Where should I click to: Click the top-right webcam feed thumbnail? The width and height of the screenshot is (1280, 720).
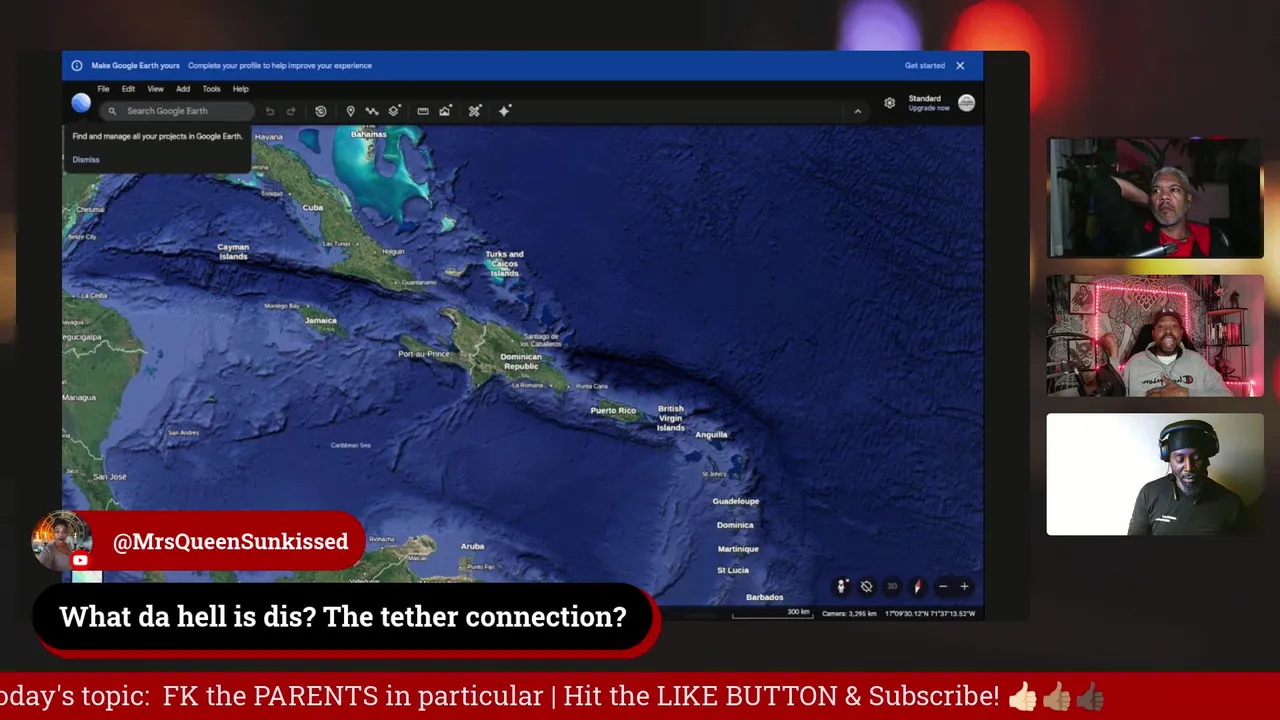[1155, 198]
